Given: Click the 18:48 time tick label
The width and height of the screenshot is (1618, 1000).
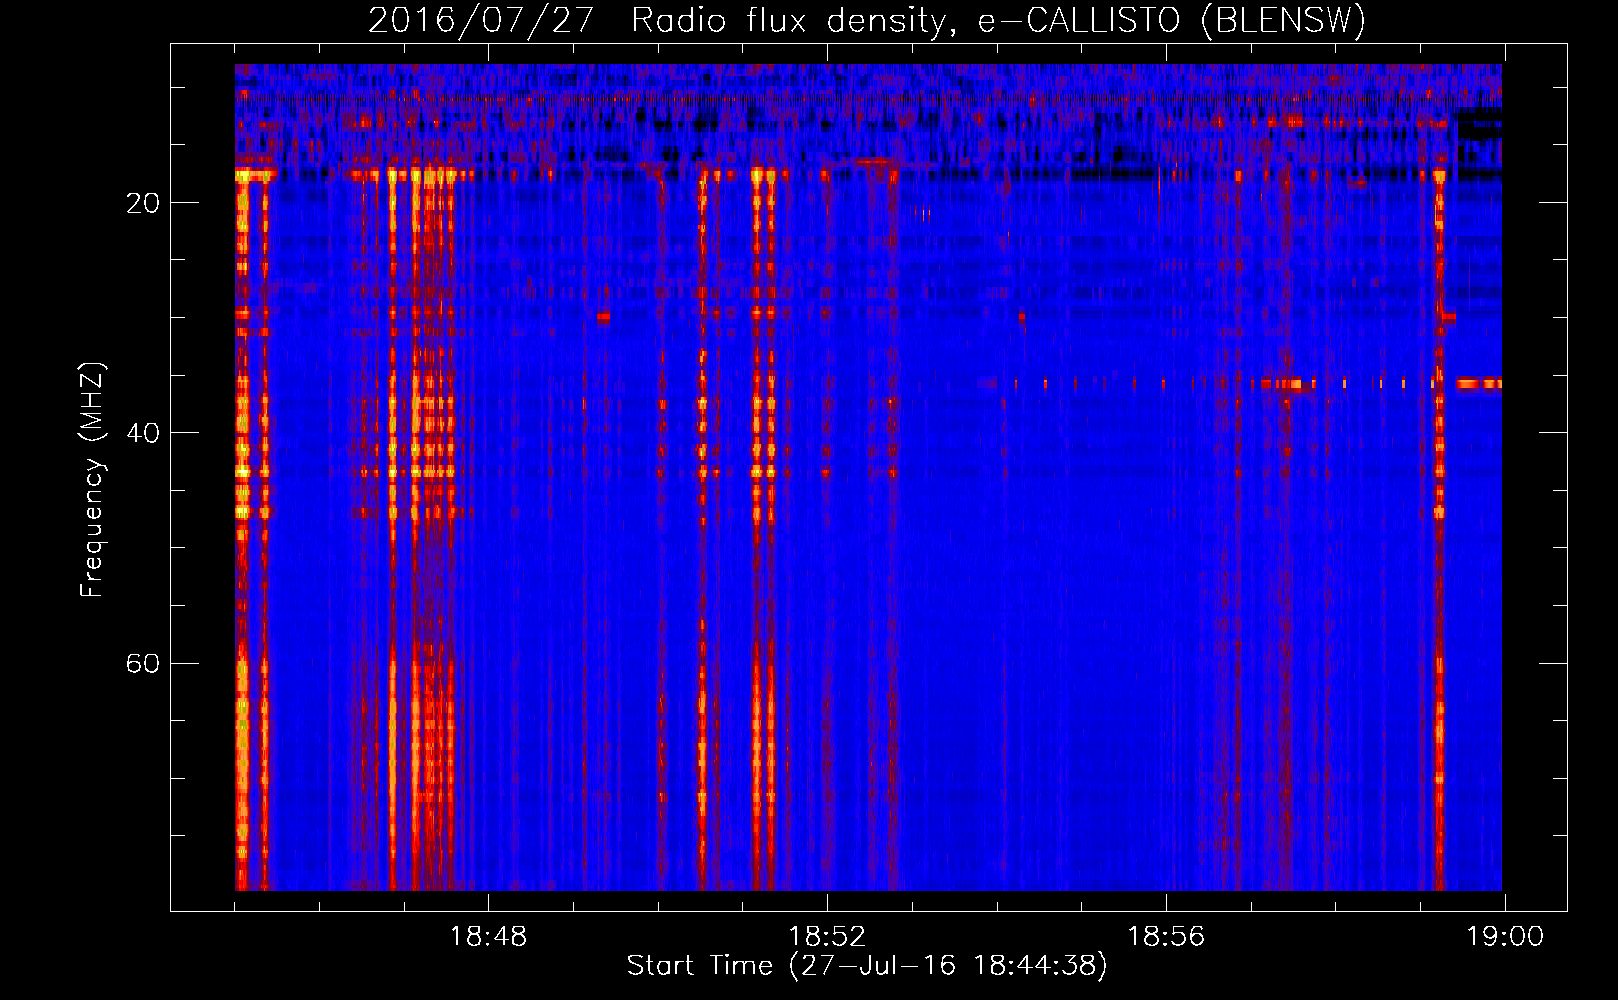Looking at the screenshot, I should pyautogui.click(x=488, y=937).
